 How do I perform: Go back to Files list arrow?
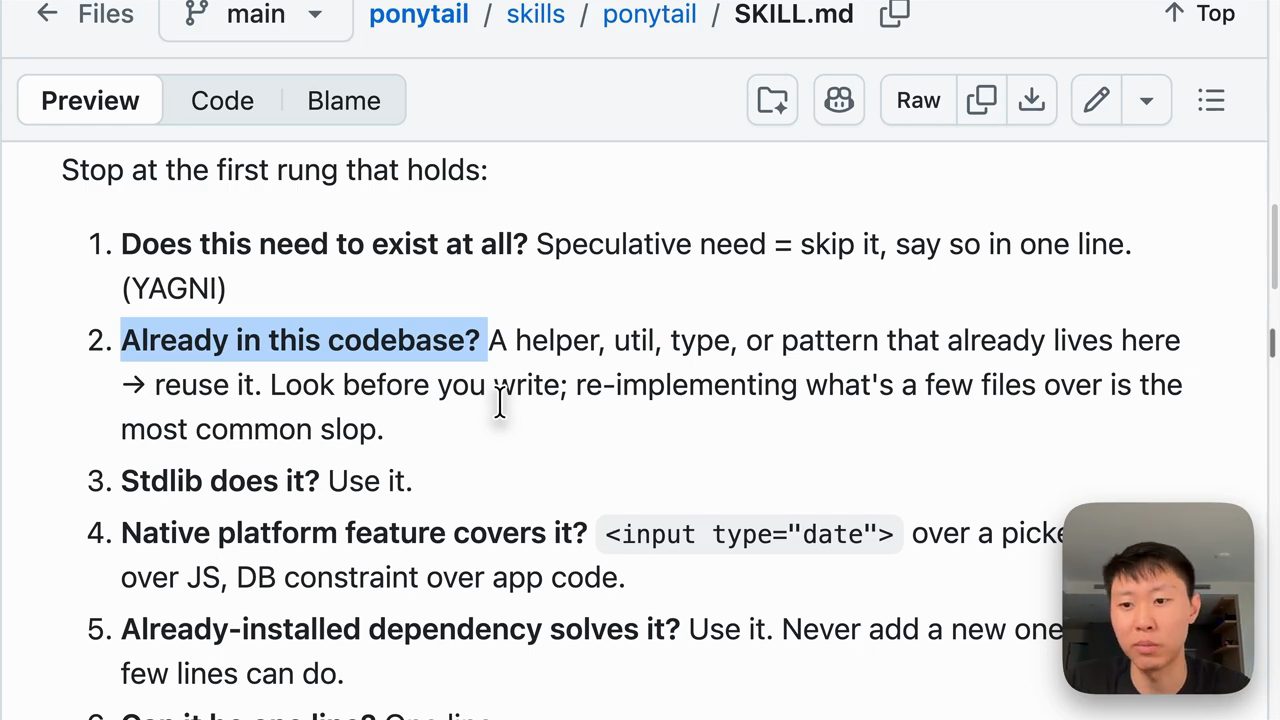(x=47, y=14)
